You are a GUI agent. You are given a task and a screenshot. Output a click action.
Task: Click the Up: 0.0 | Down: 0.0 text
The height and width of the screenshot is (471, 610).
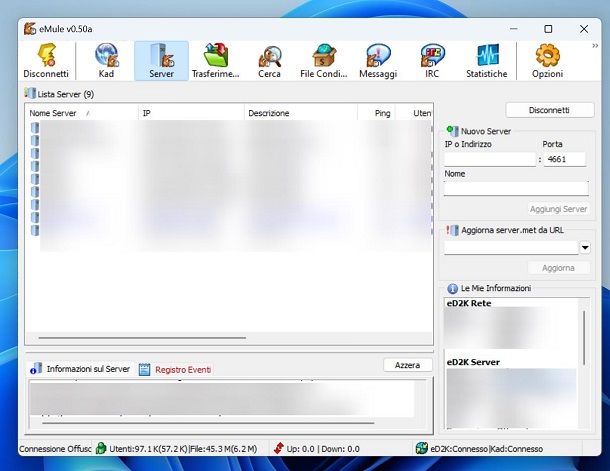(x=323, y=449)
